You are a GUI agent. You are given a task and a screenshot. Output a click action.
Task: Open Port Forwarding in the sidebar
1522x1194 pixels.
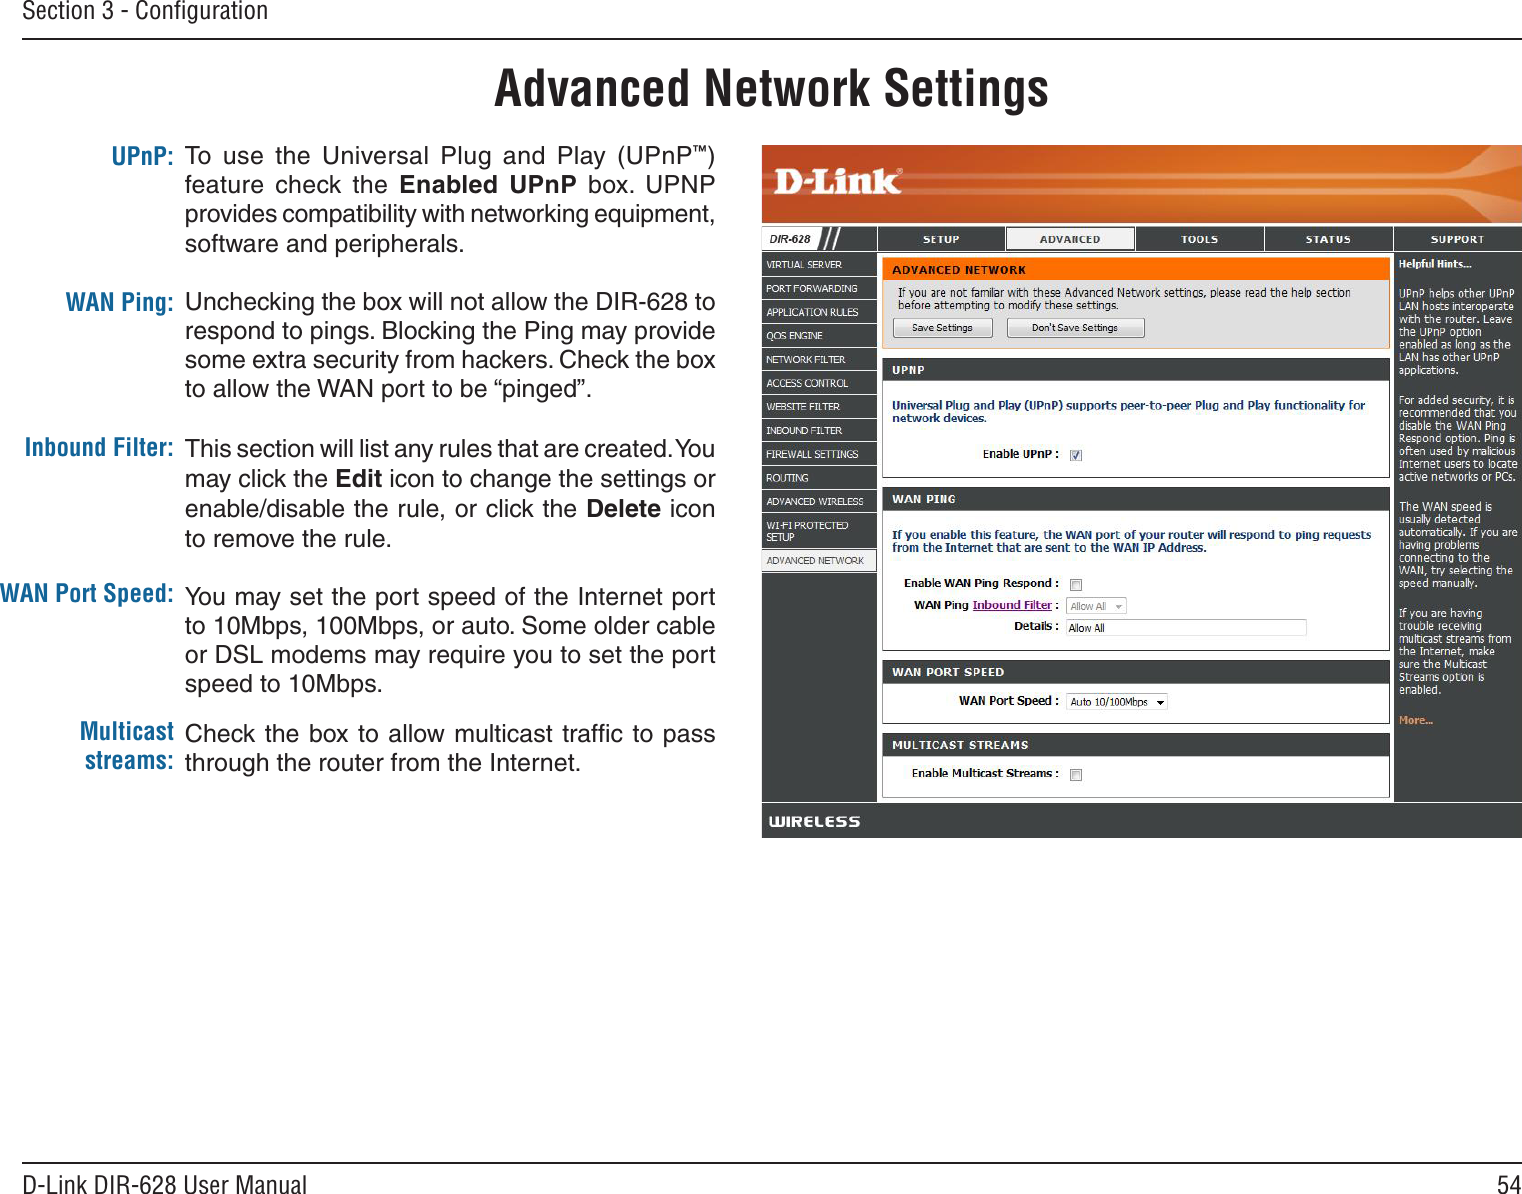[819, 288]
